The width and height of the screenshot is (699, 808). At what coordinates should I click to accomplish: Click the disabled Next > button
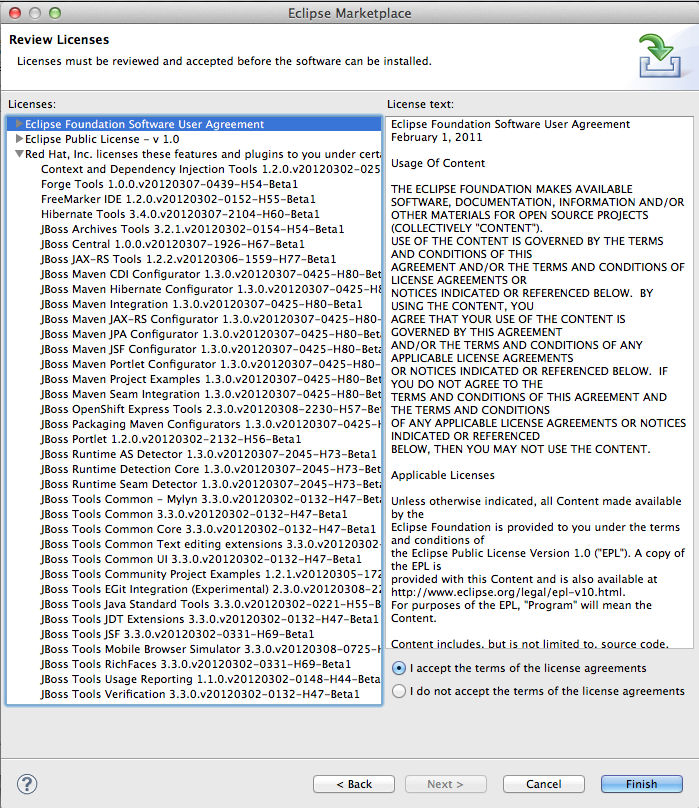[445, 784]
